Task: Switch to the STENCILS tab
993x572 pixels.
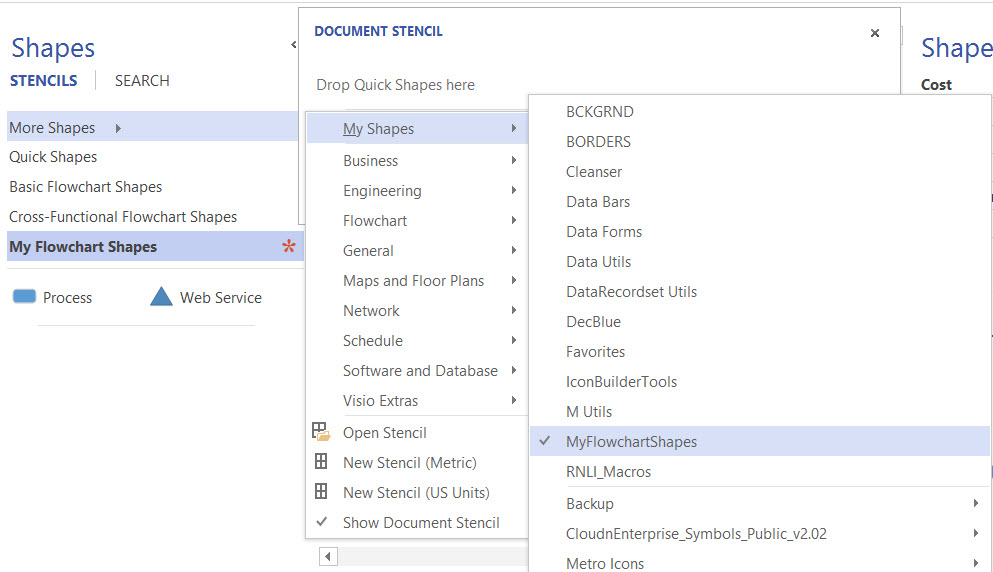Action: [43, 80]
